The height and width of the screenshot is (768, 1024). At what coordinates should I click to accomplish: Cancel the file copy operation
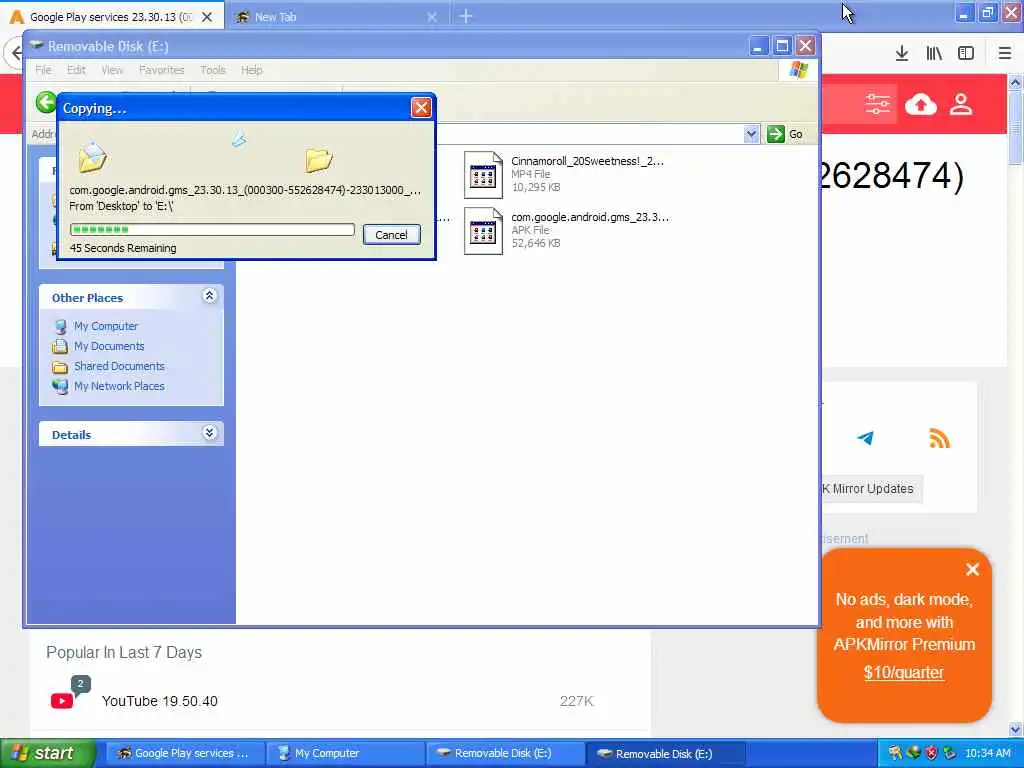coord(391,234)
